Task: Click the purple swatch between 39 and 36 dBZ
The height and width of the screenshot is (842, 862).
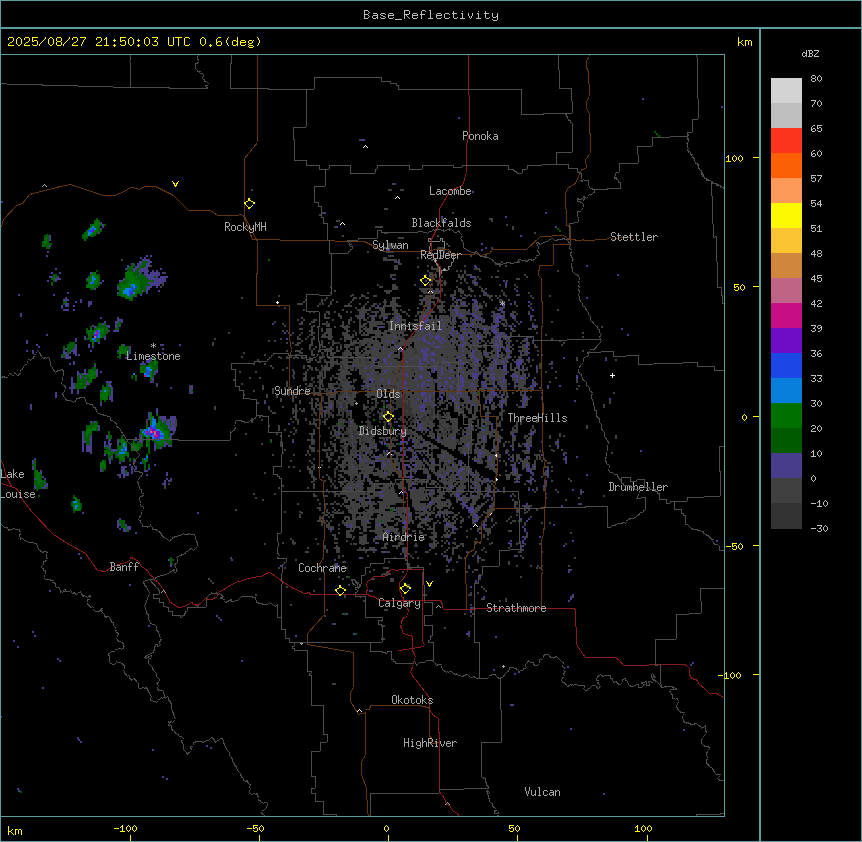Action: [x=786, y=341]
